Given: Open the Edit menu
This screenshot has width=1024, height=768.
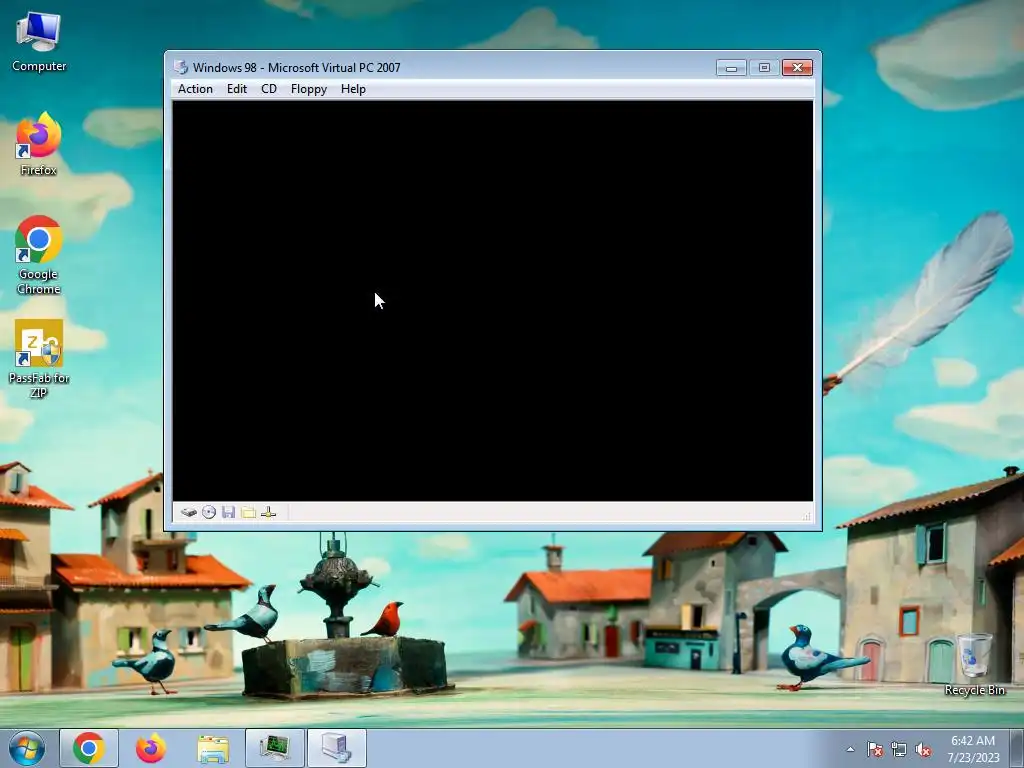Looking at the screenshot, I should pyautogui.click(x=236, y=89).
